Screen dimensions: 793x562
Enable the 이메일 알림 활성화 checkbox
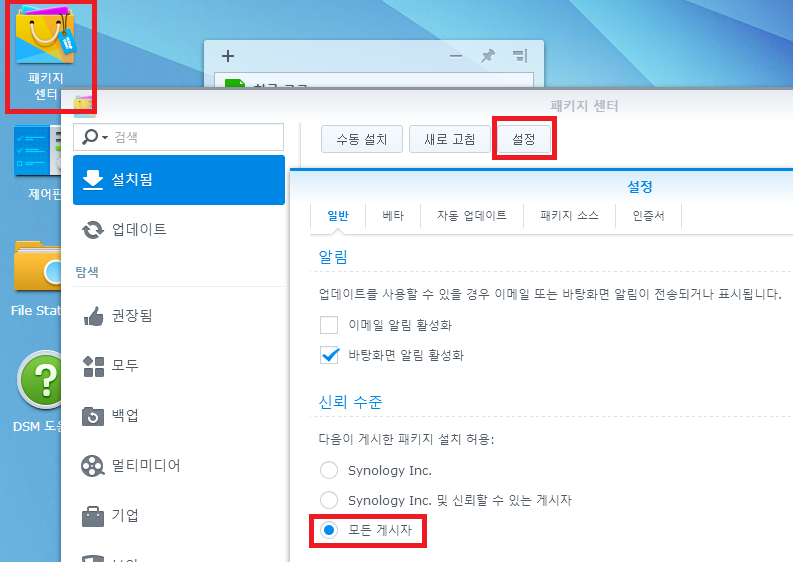tap(329, 325)
